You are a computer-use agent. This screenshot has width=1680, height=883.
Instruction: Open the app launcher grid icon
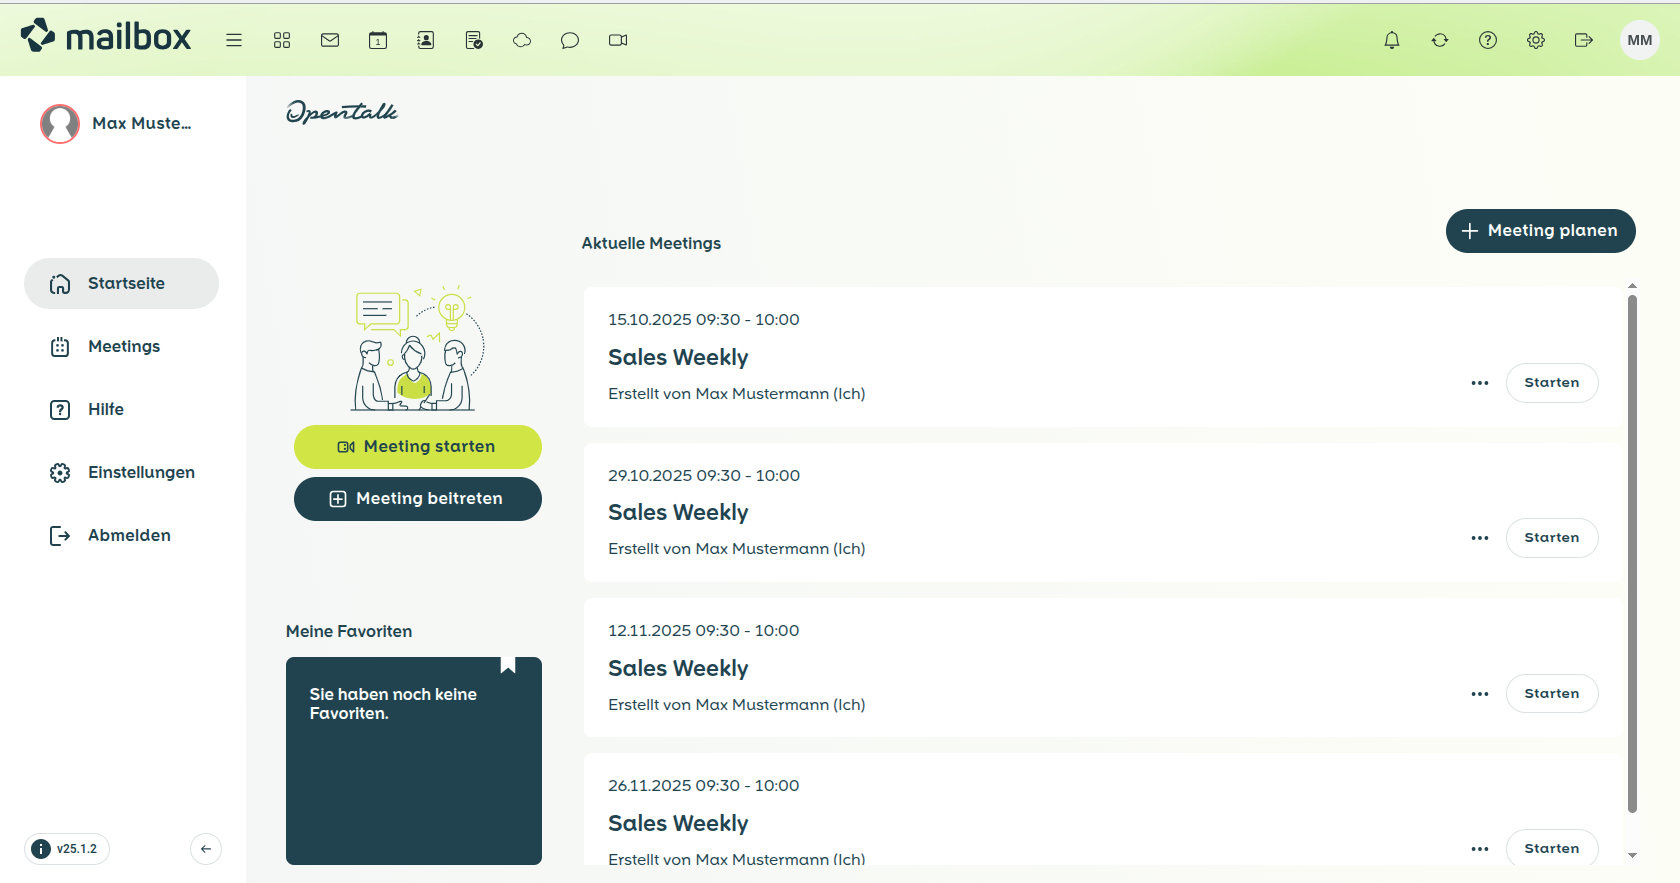coord(282,40)
